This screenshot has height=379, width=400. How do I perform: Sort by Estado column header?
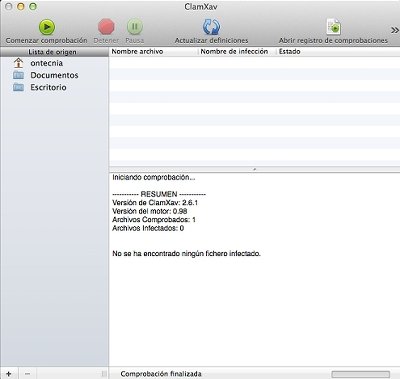point(338,52)
